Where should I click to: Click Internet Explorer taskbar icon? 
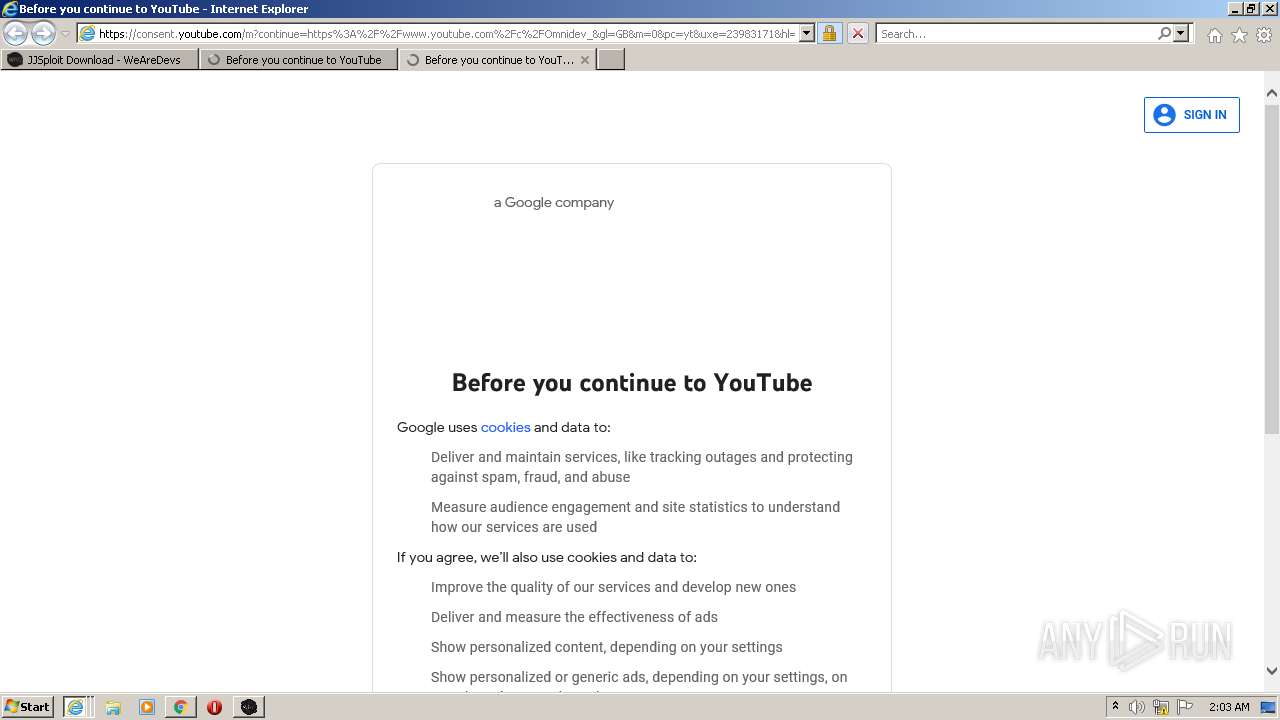click(x=76, y=707)
